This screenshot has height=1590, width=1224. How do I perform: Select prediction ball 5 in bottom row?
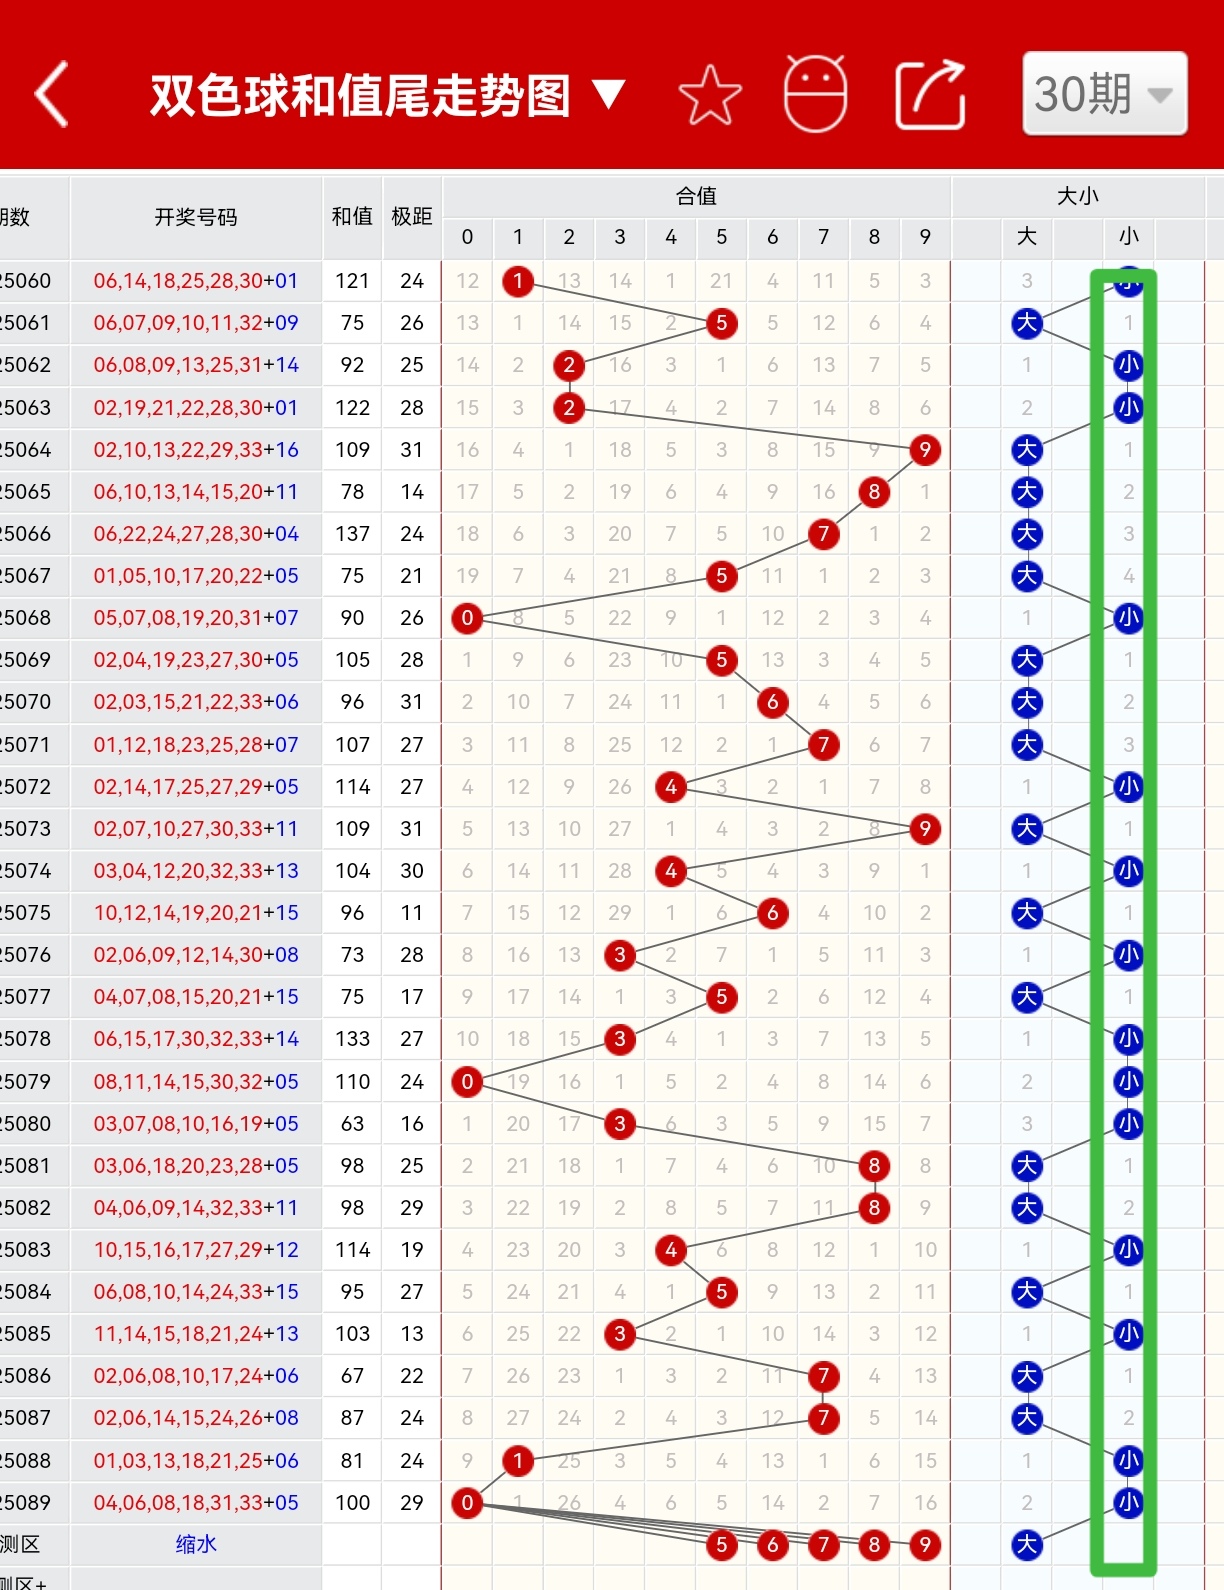[722, 1545]
